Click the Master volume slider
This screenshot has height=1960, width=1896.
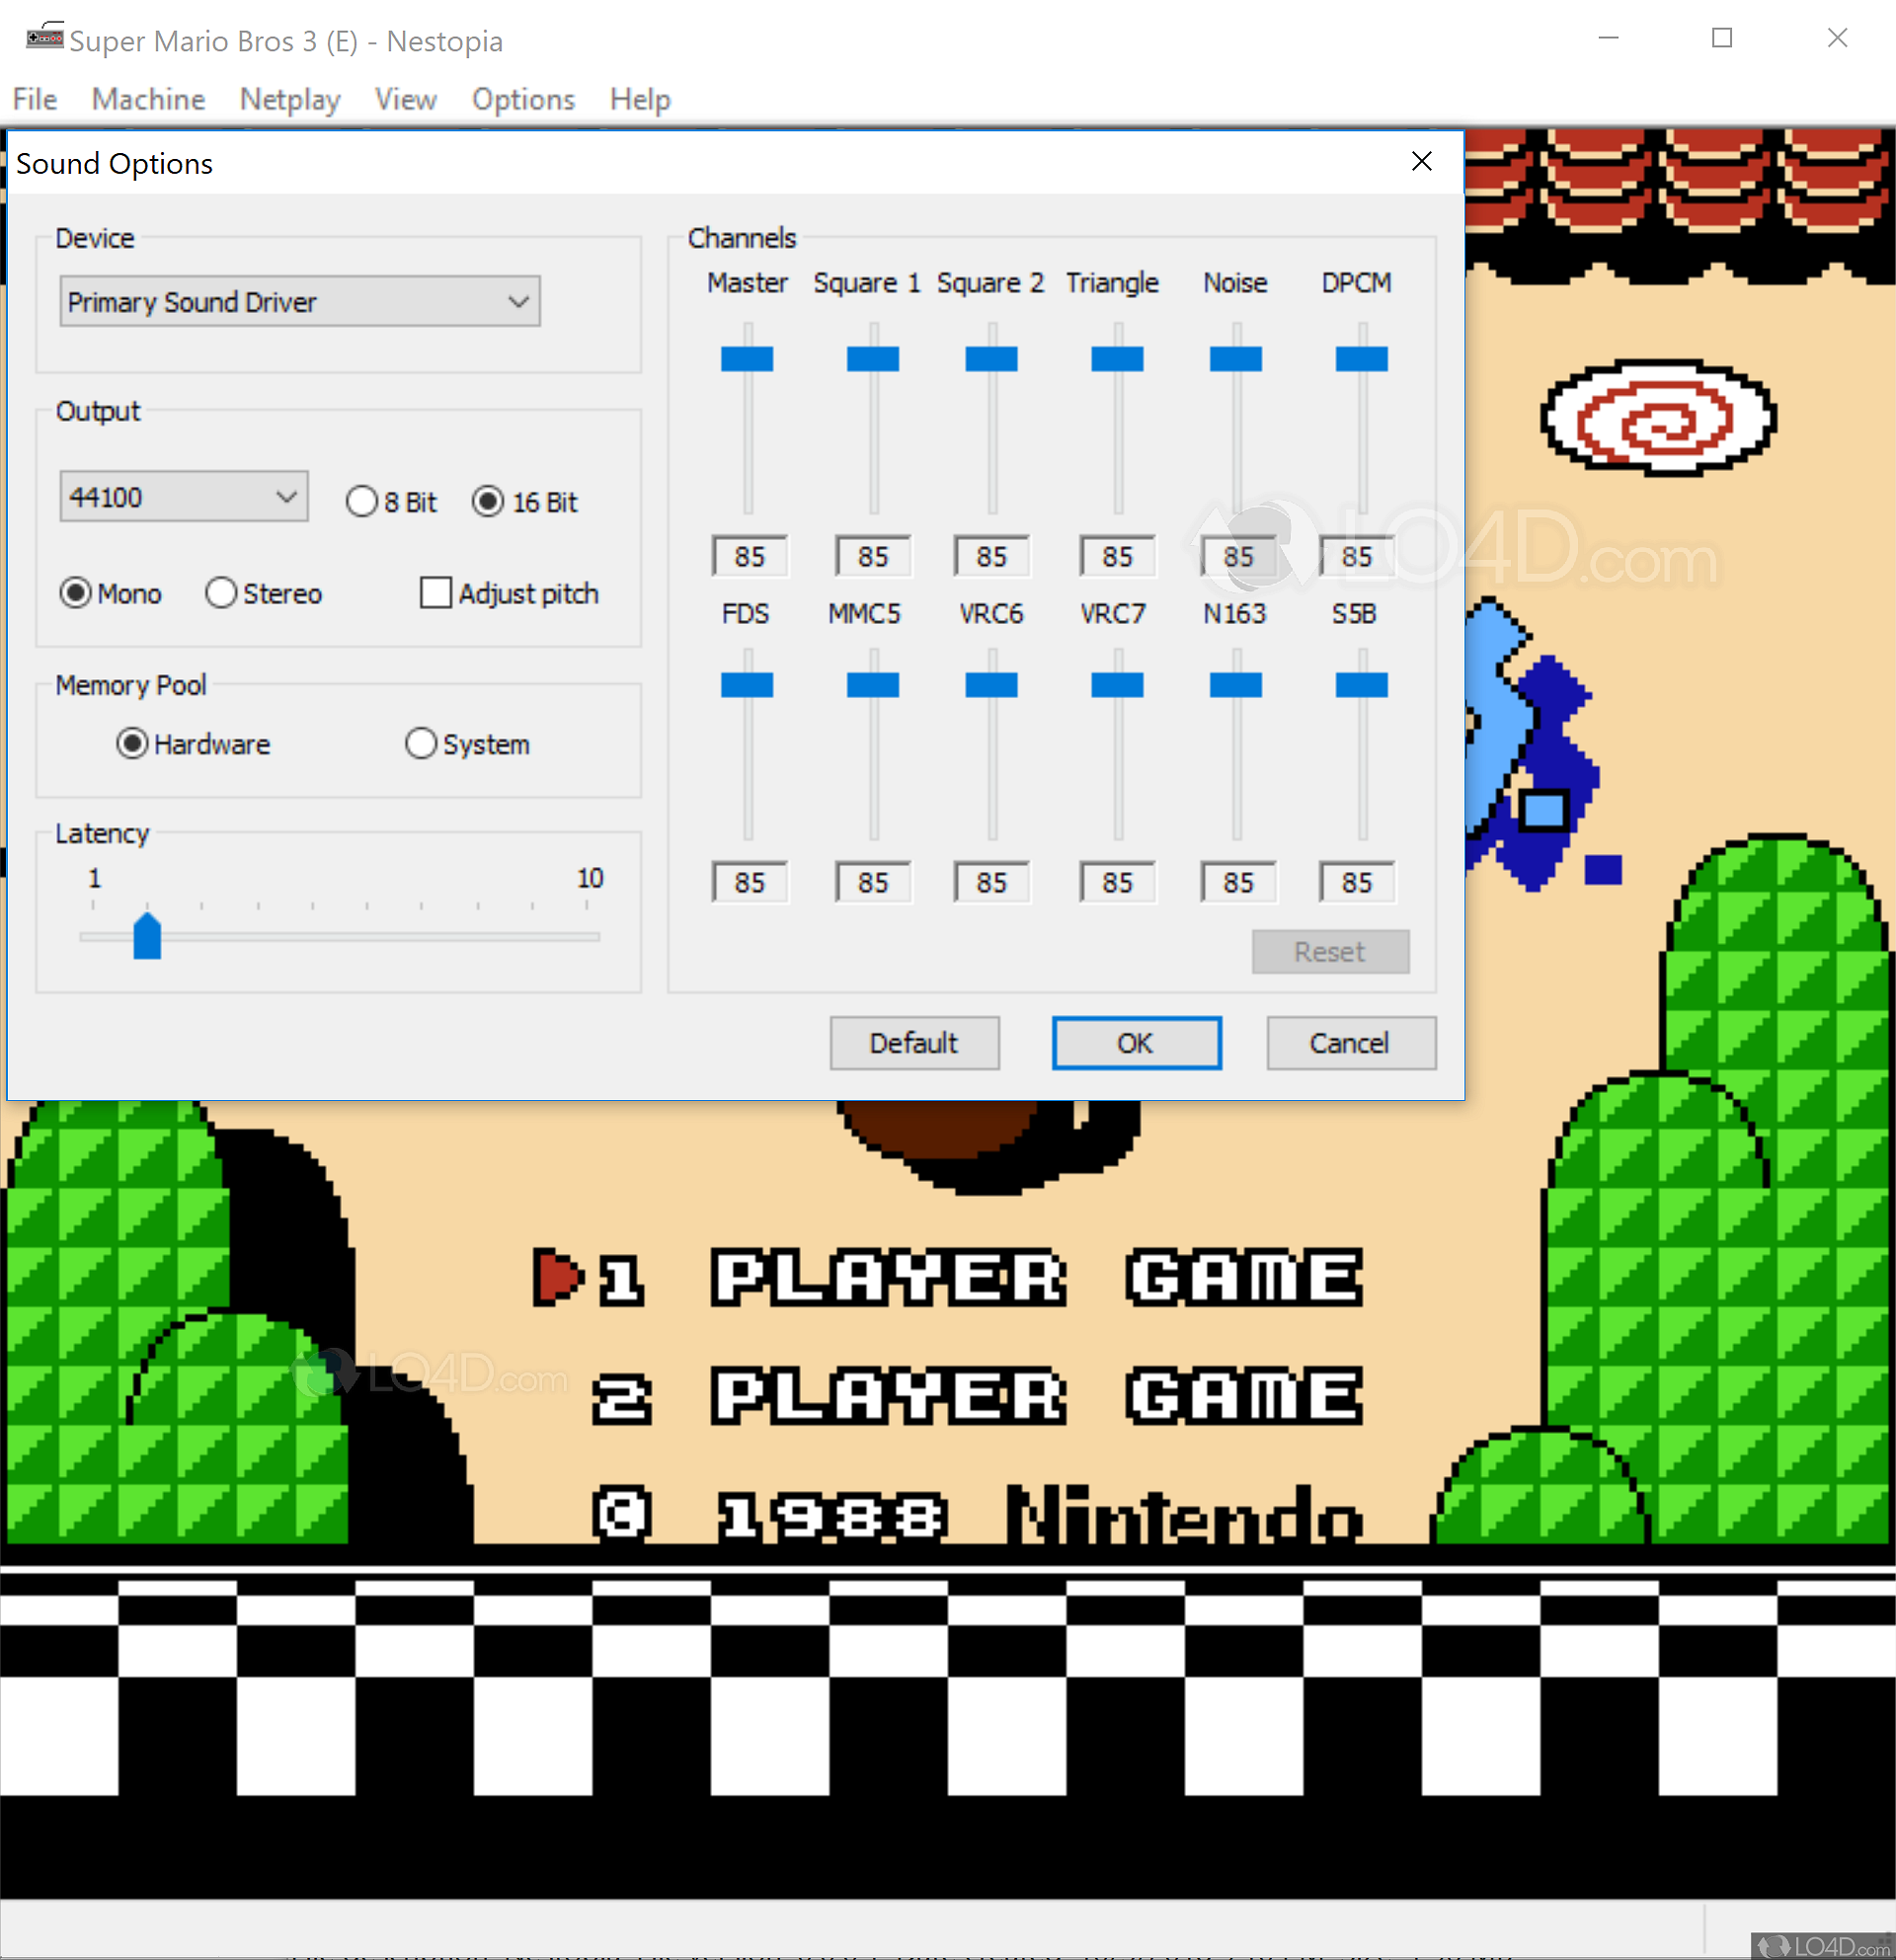click(747, 359)
